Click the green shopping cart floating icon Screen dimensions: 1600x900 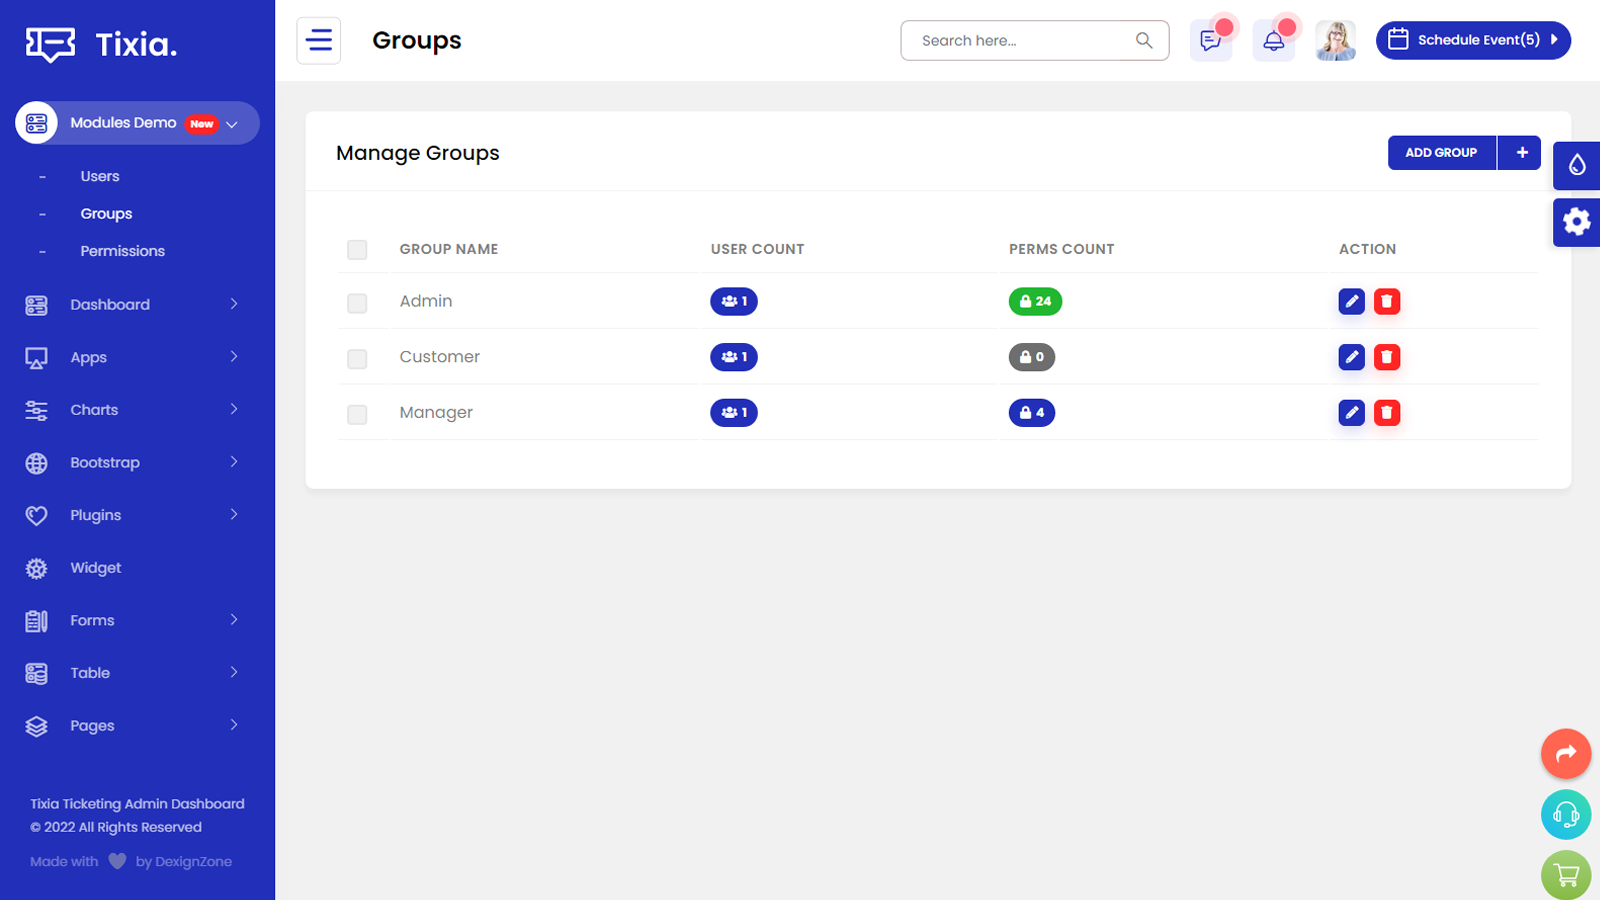[x=1566, y=875]
